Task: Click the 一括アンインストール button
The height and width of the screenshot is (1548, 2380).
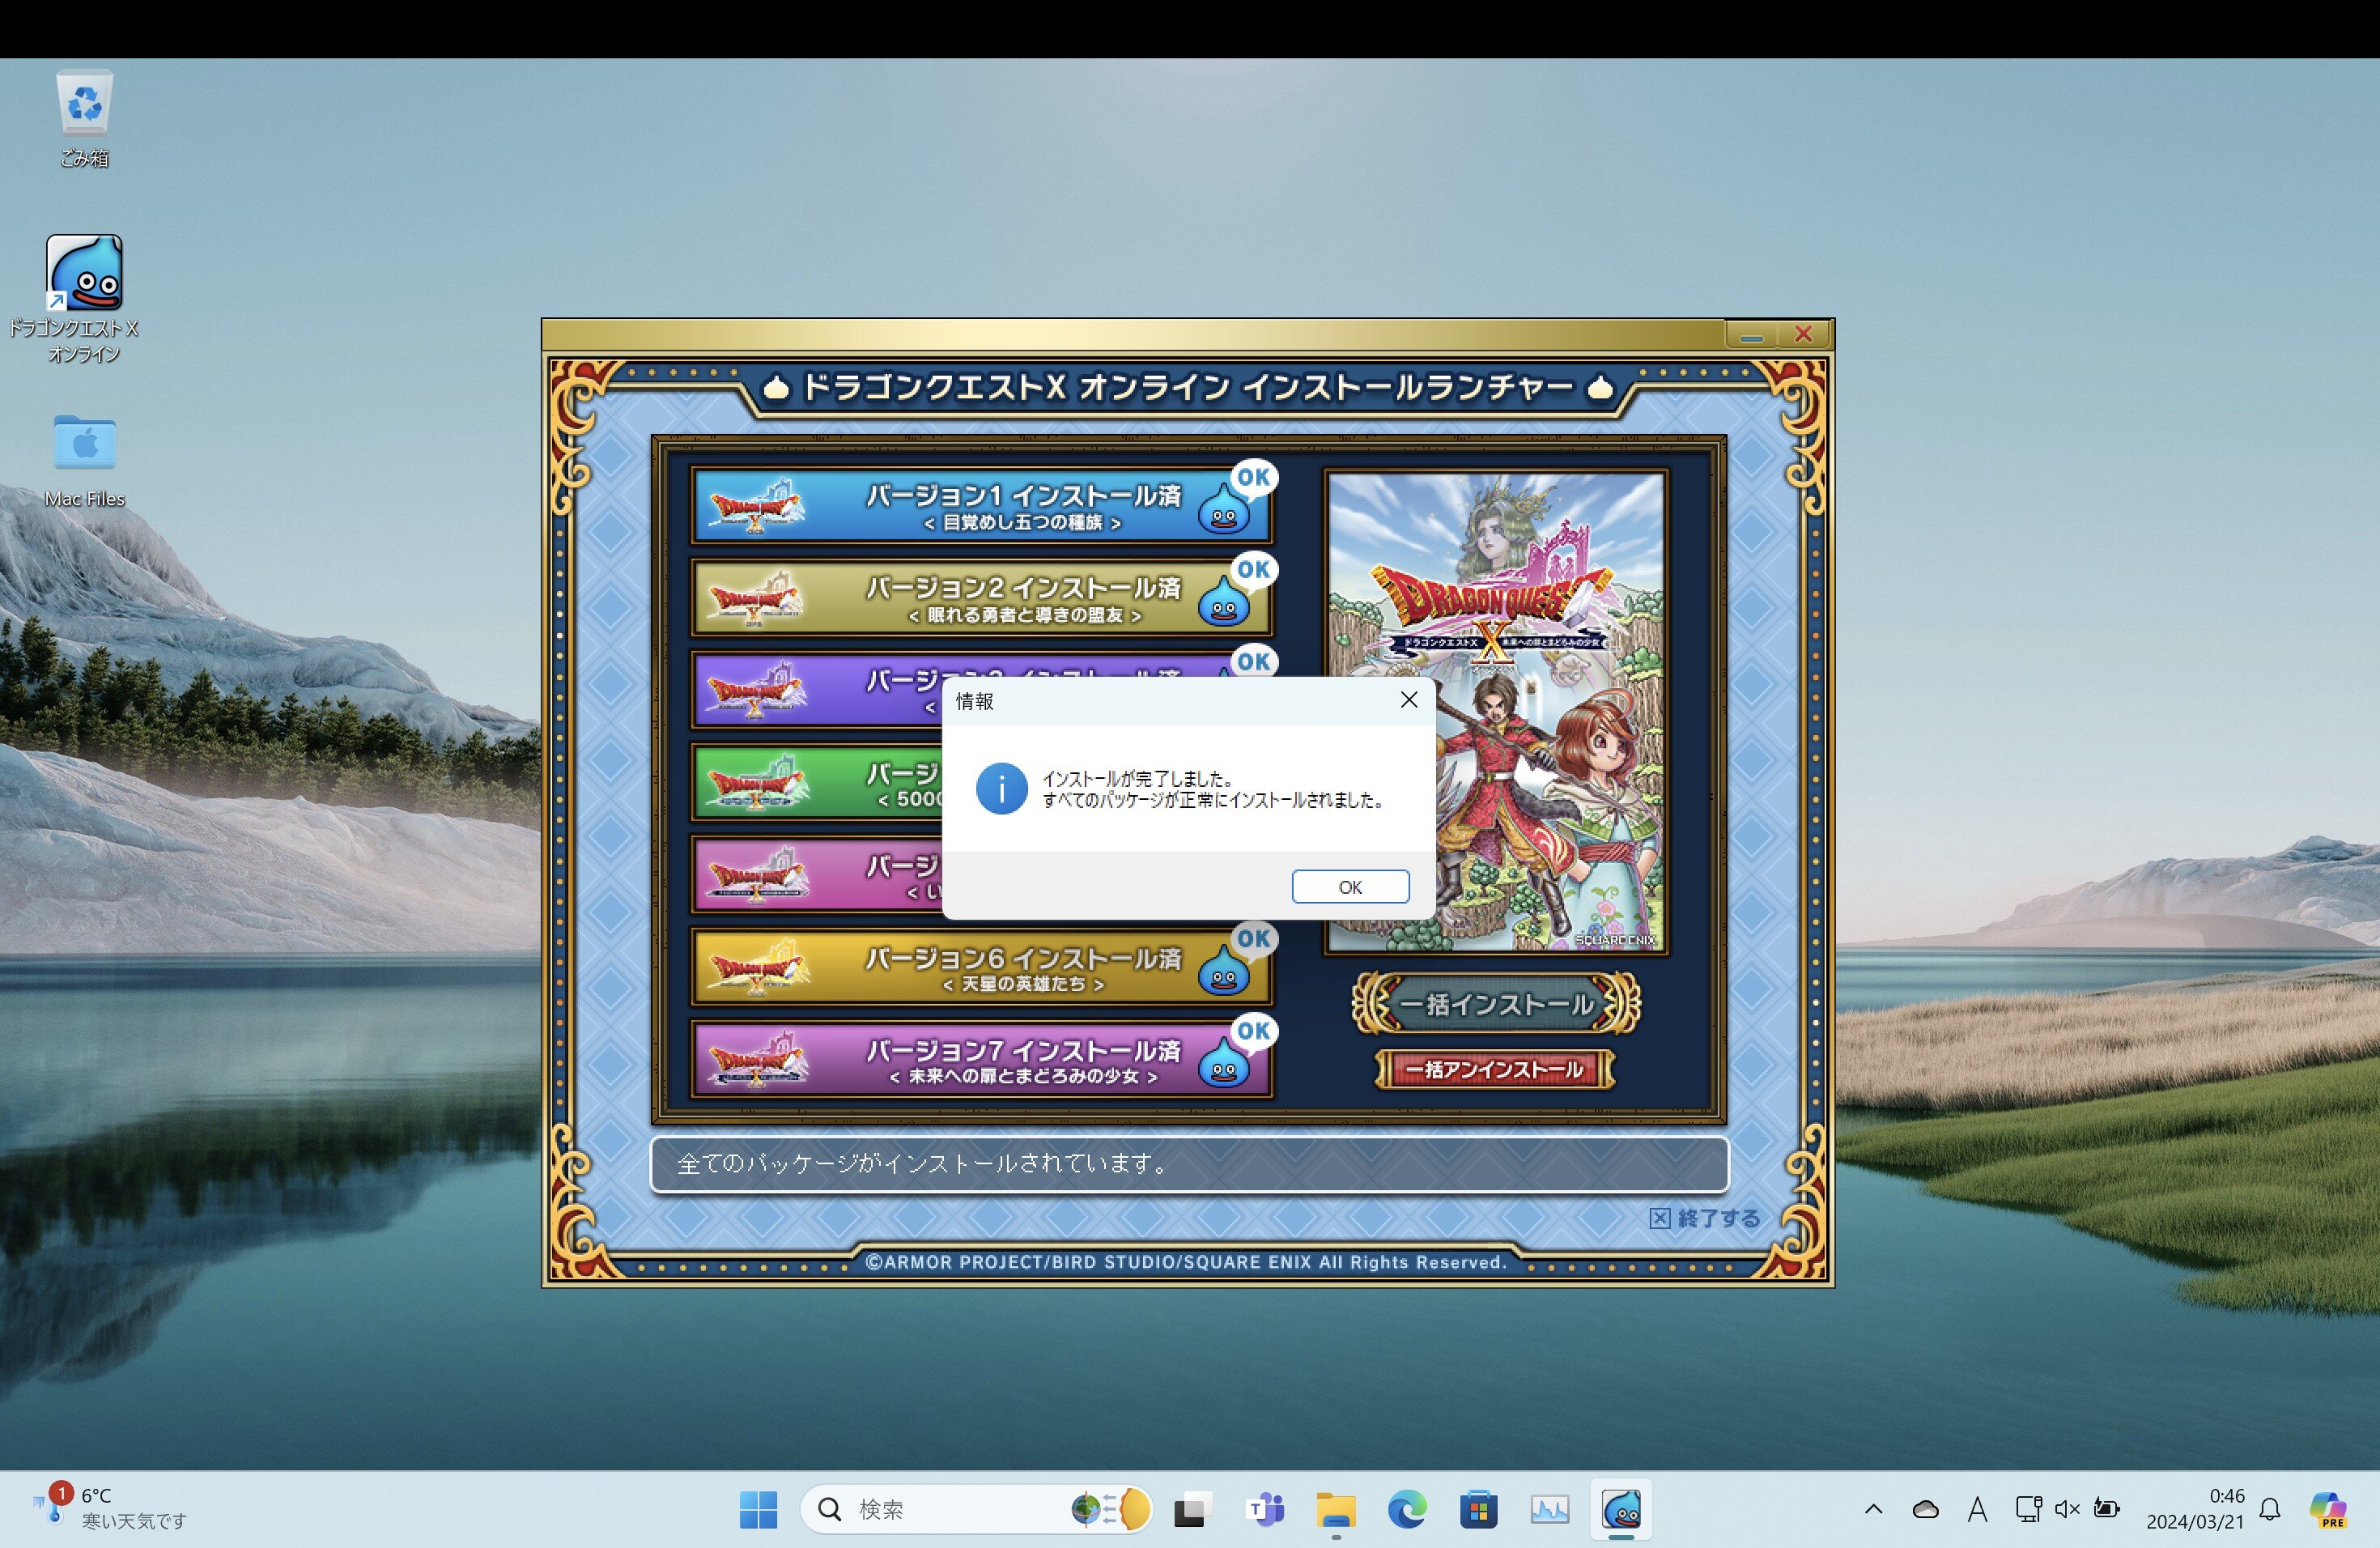Action: click(x=1495, y=1069)
